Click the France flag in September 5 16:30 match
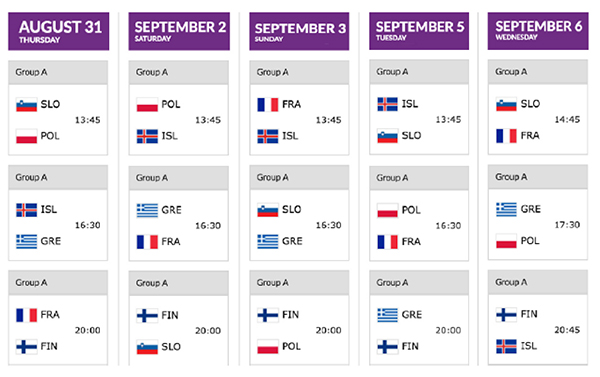Screen dimensions: 600x377 [387, 242]
